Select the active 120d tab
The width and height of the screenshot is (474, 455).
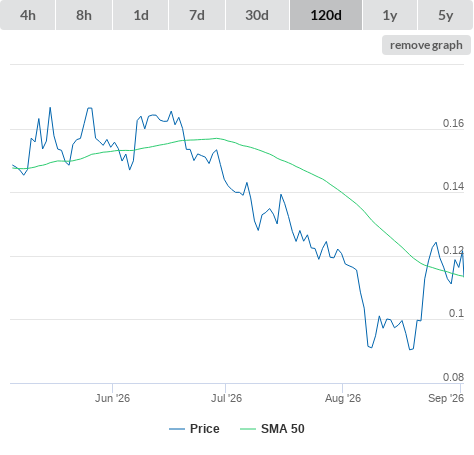click(x=326, y=15)
